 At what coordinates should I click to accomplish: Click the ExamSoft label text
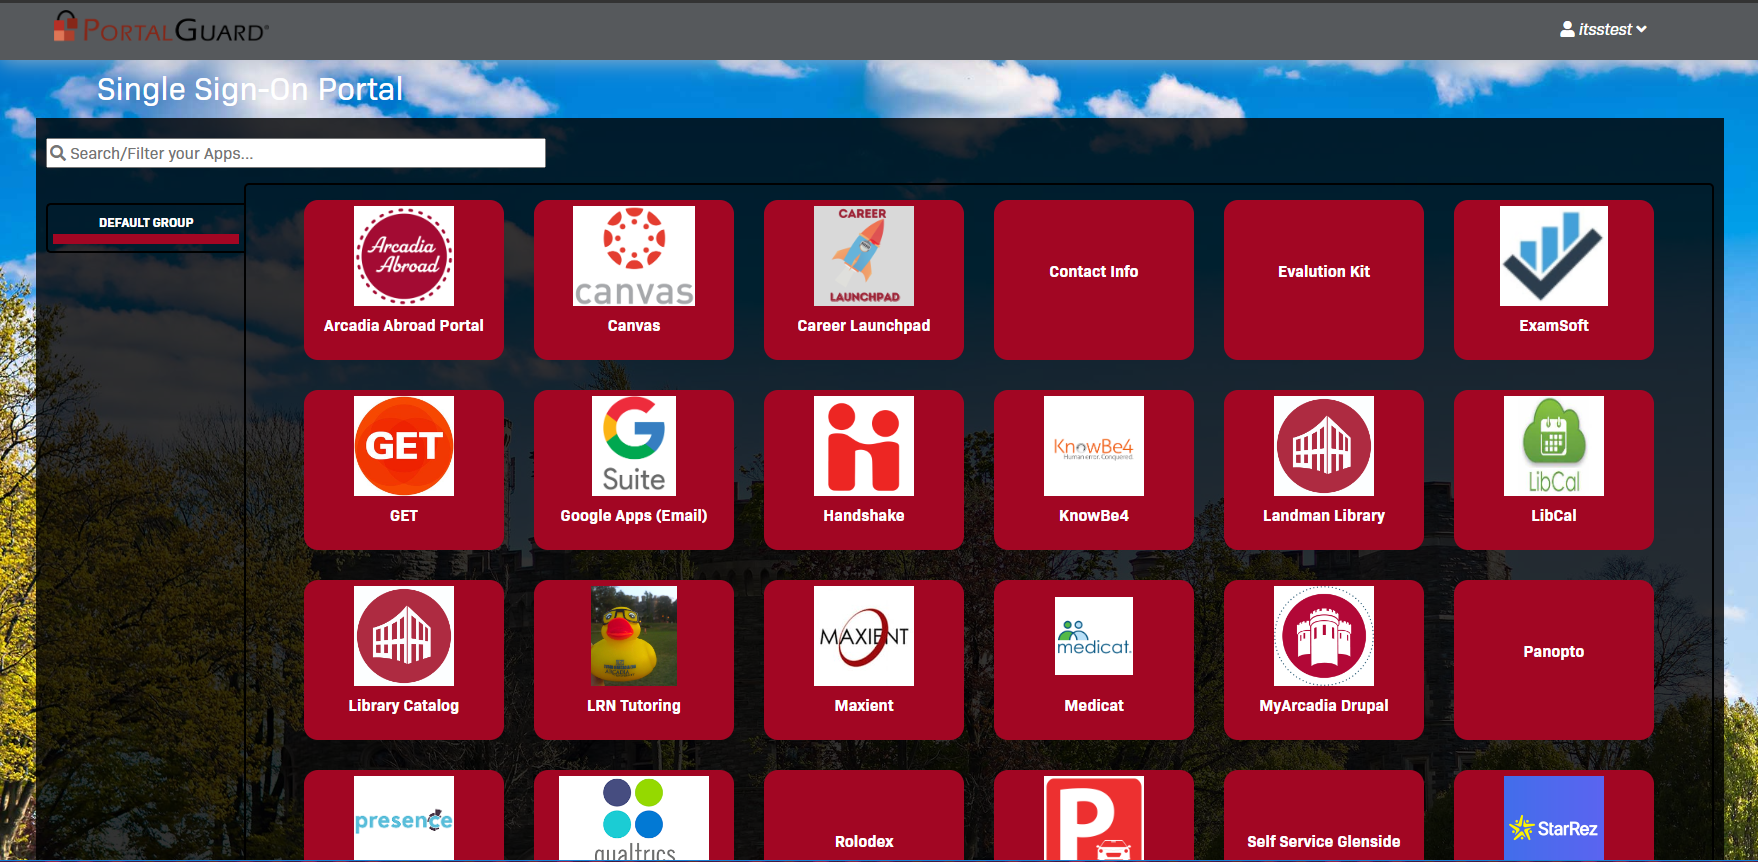[x=1554, y=326]
